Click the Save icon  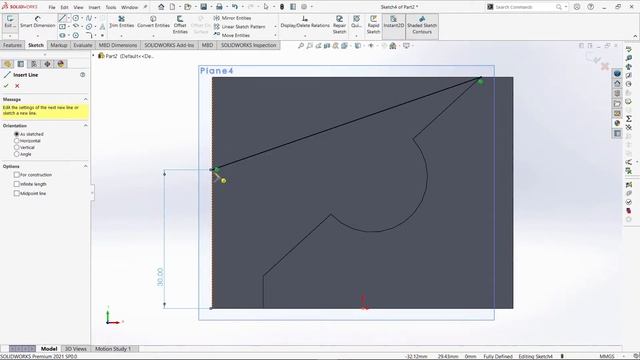tap(203, 7)
